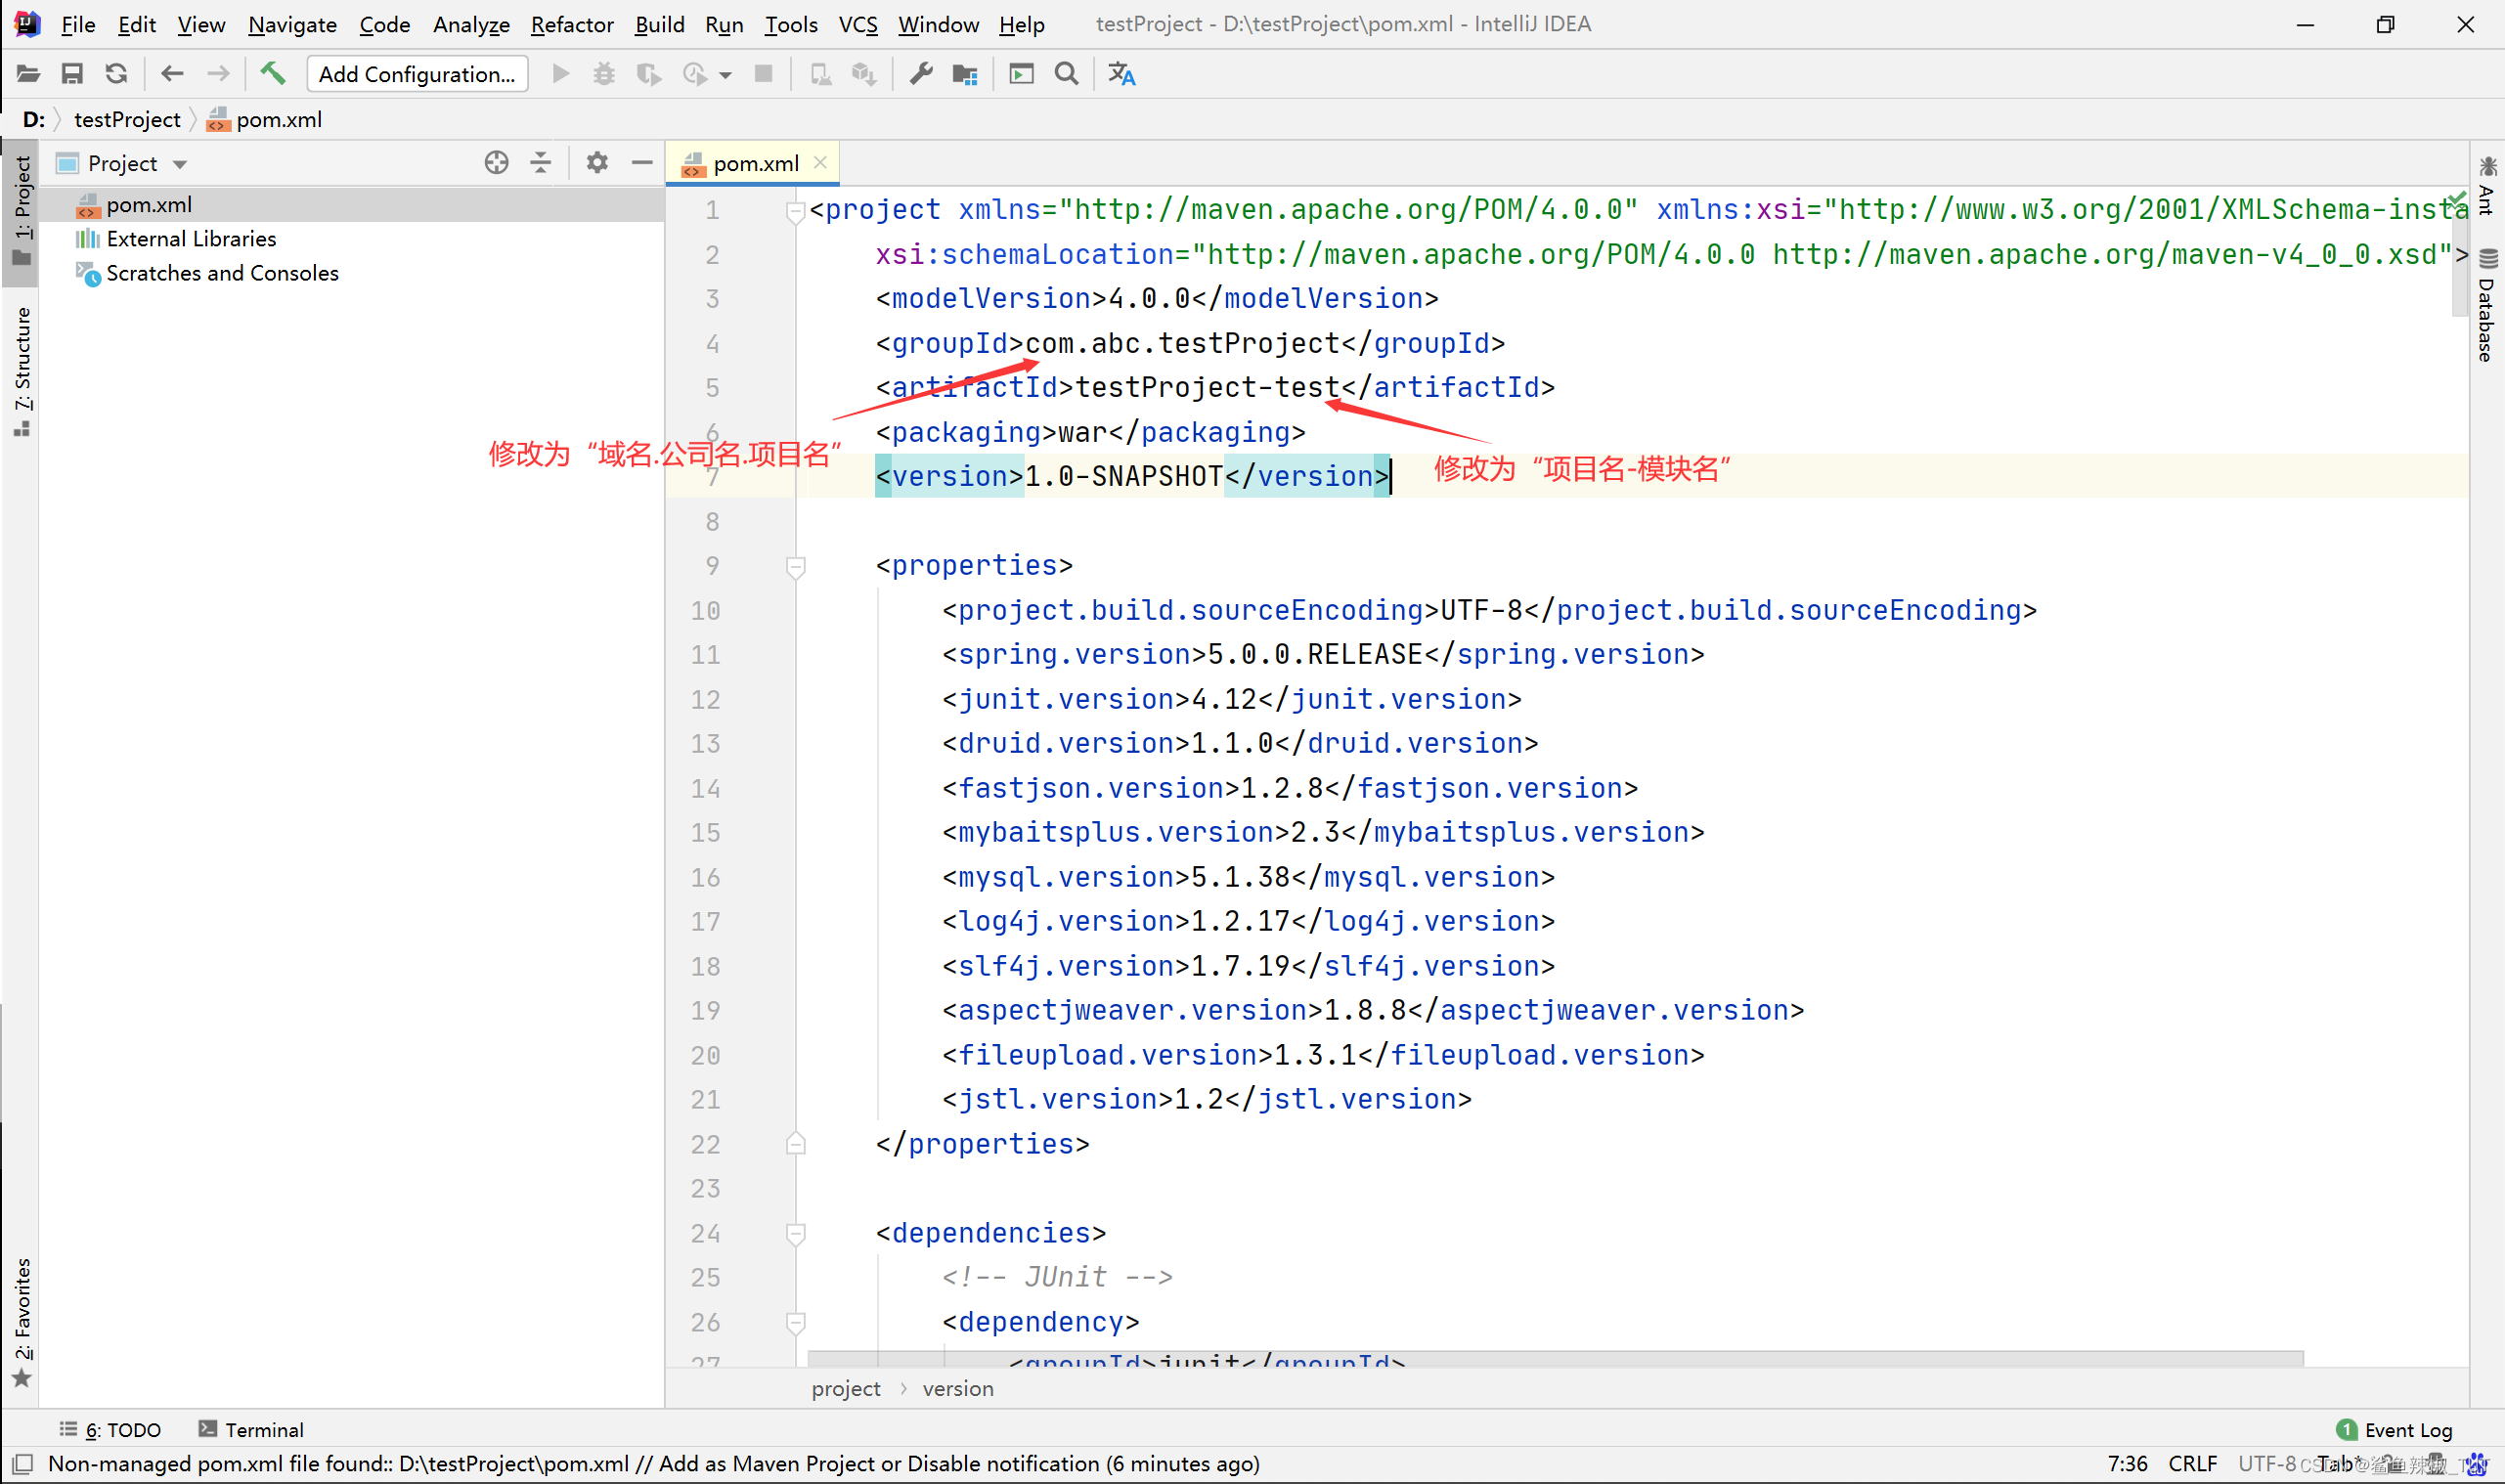This screenshot has height=1484, width=2505.
Task: Click testProject in the breadcrumb path
Action: point(127,119)
